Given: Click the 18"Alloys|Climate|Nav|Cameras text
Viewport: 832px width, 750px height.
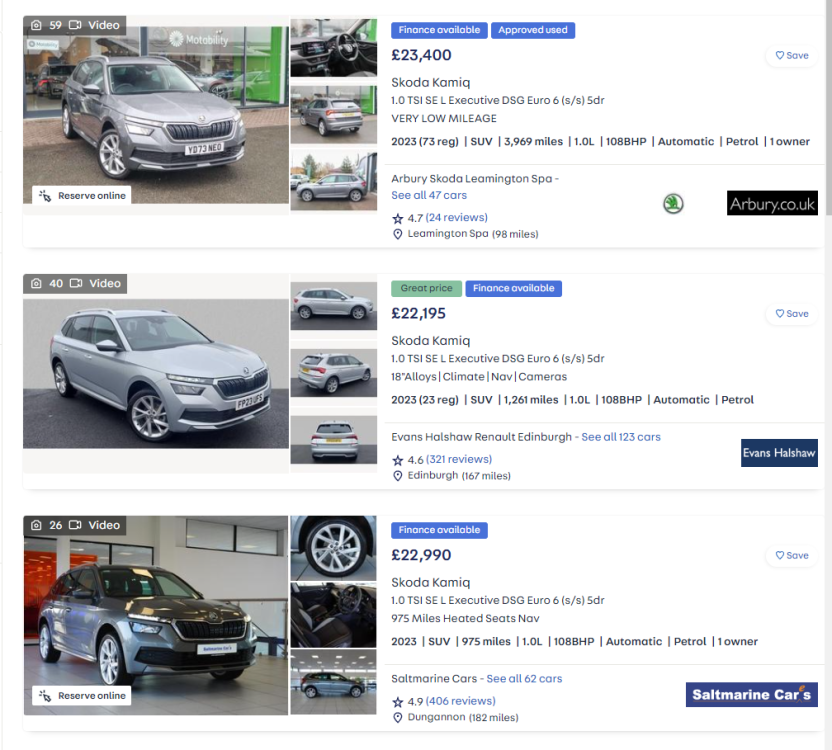Looking at the screenshot, I should [479, 377].
